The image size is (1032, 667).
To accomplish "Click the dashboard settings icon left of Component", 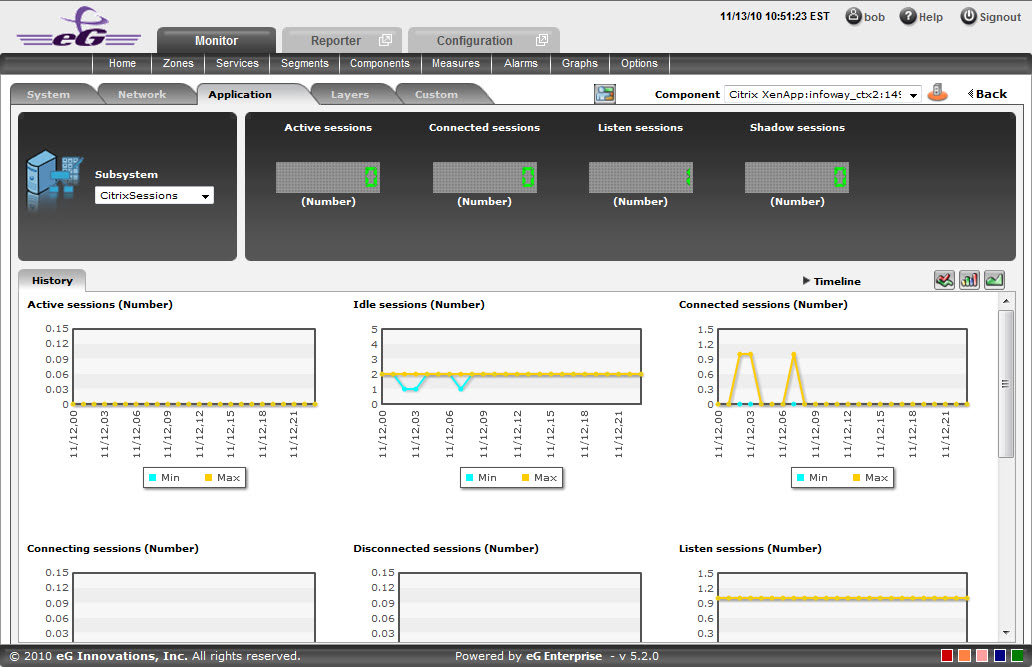I will click(x=604, y=93).
